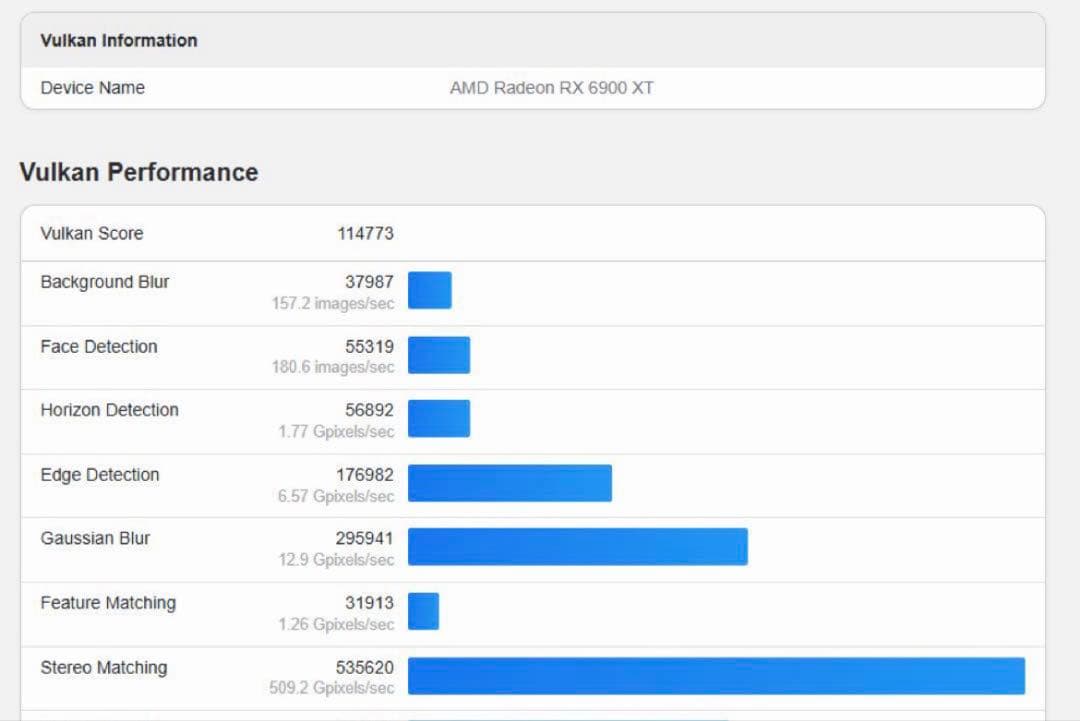The height and width of the screenshot is (721, 1080).
Task: Select the Horizon Detection score 56892
Action: pos(369,410)
